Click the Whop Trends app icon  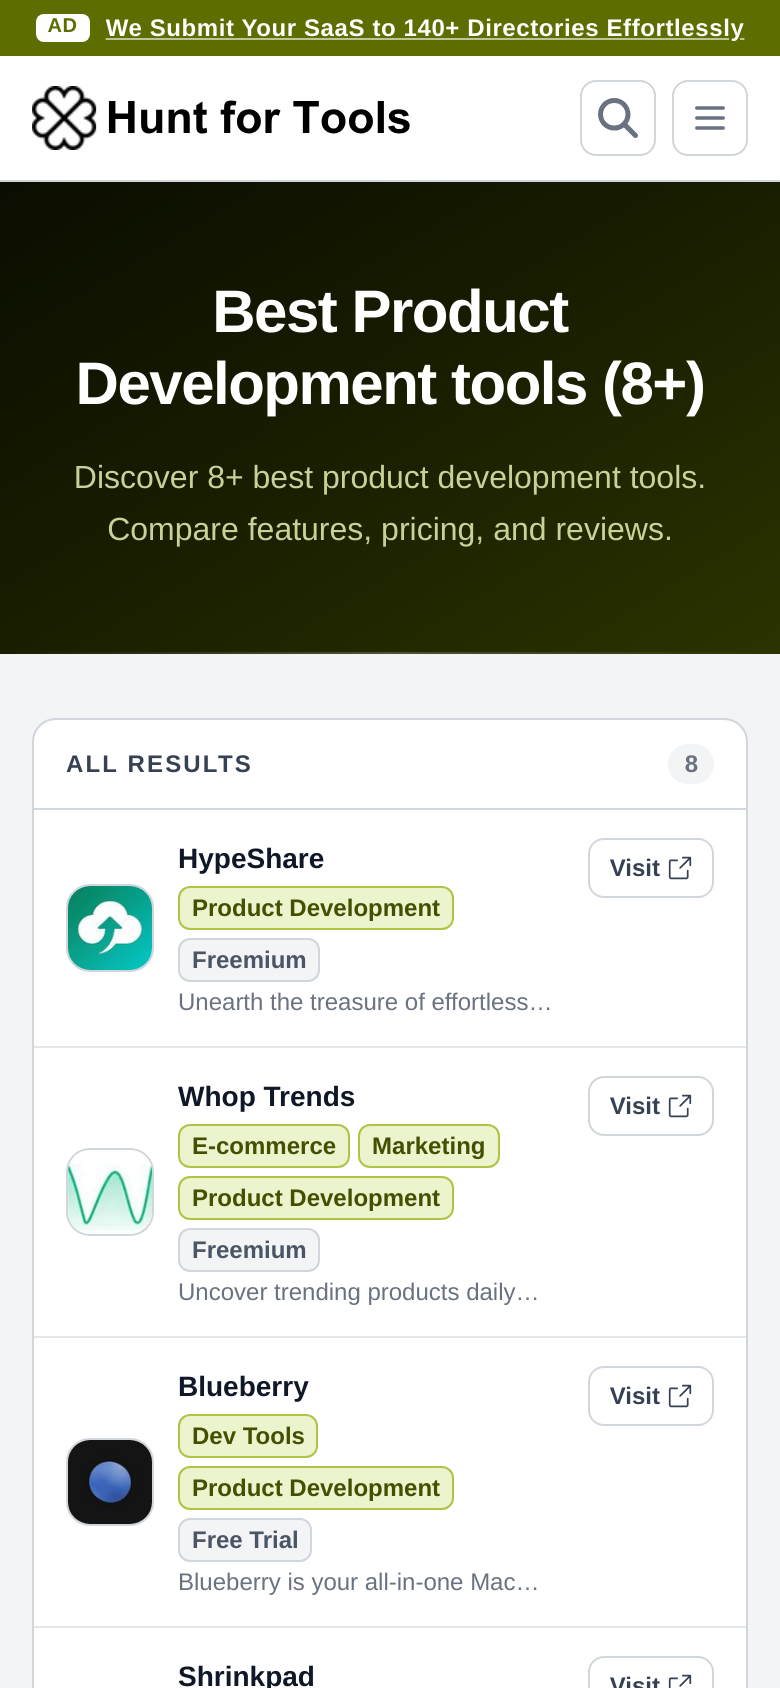click(110, 1192)
